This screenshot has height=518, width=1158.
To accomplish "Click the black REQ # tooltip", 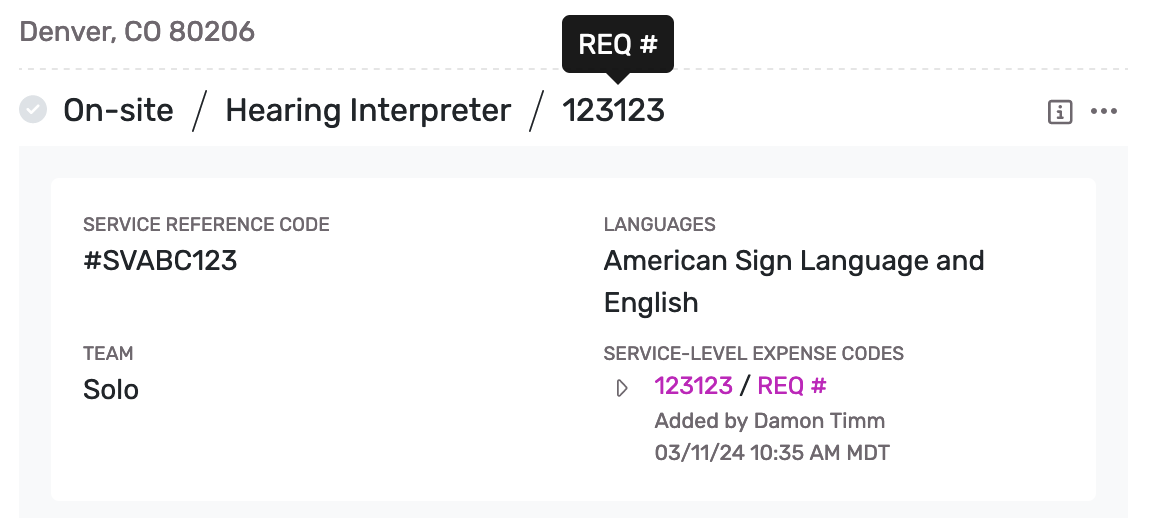I will pyautogui.click(x=617, y=44).
